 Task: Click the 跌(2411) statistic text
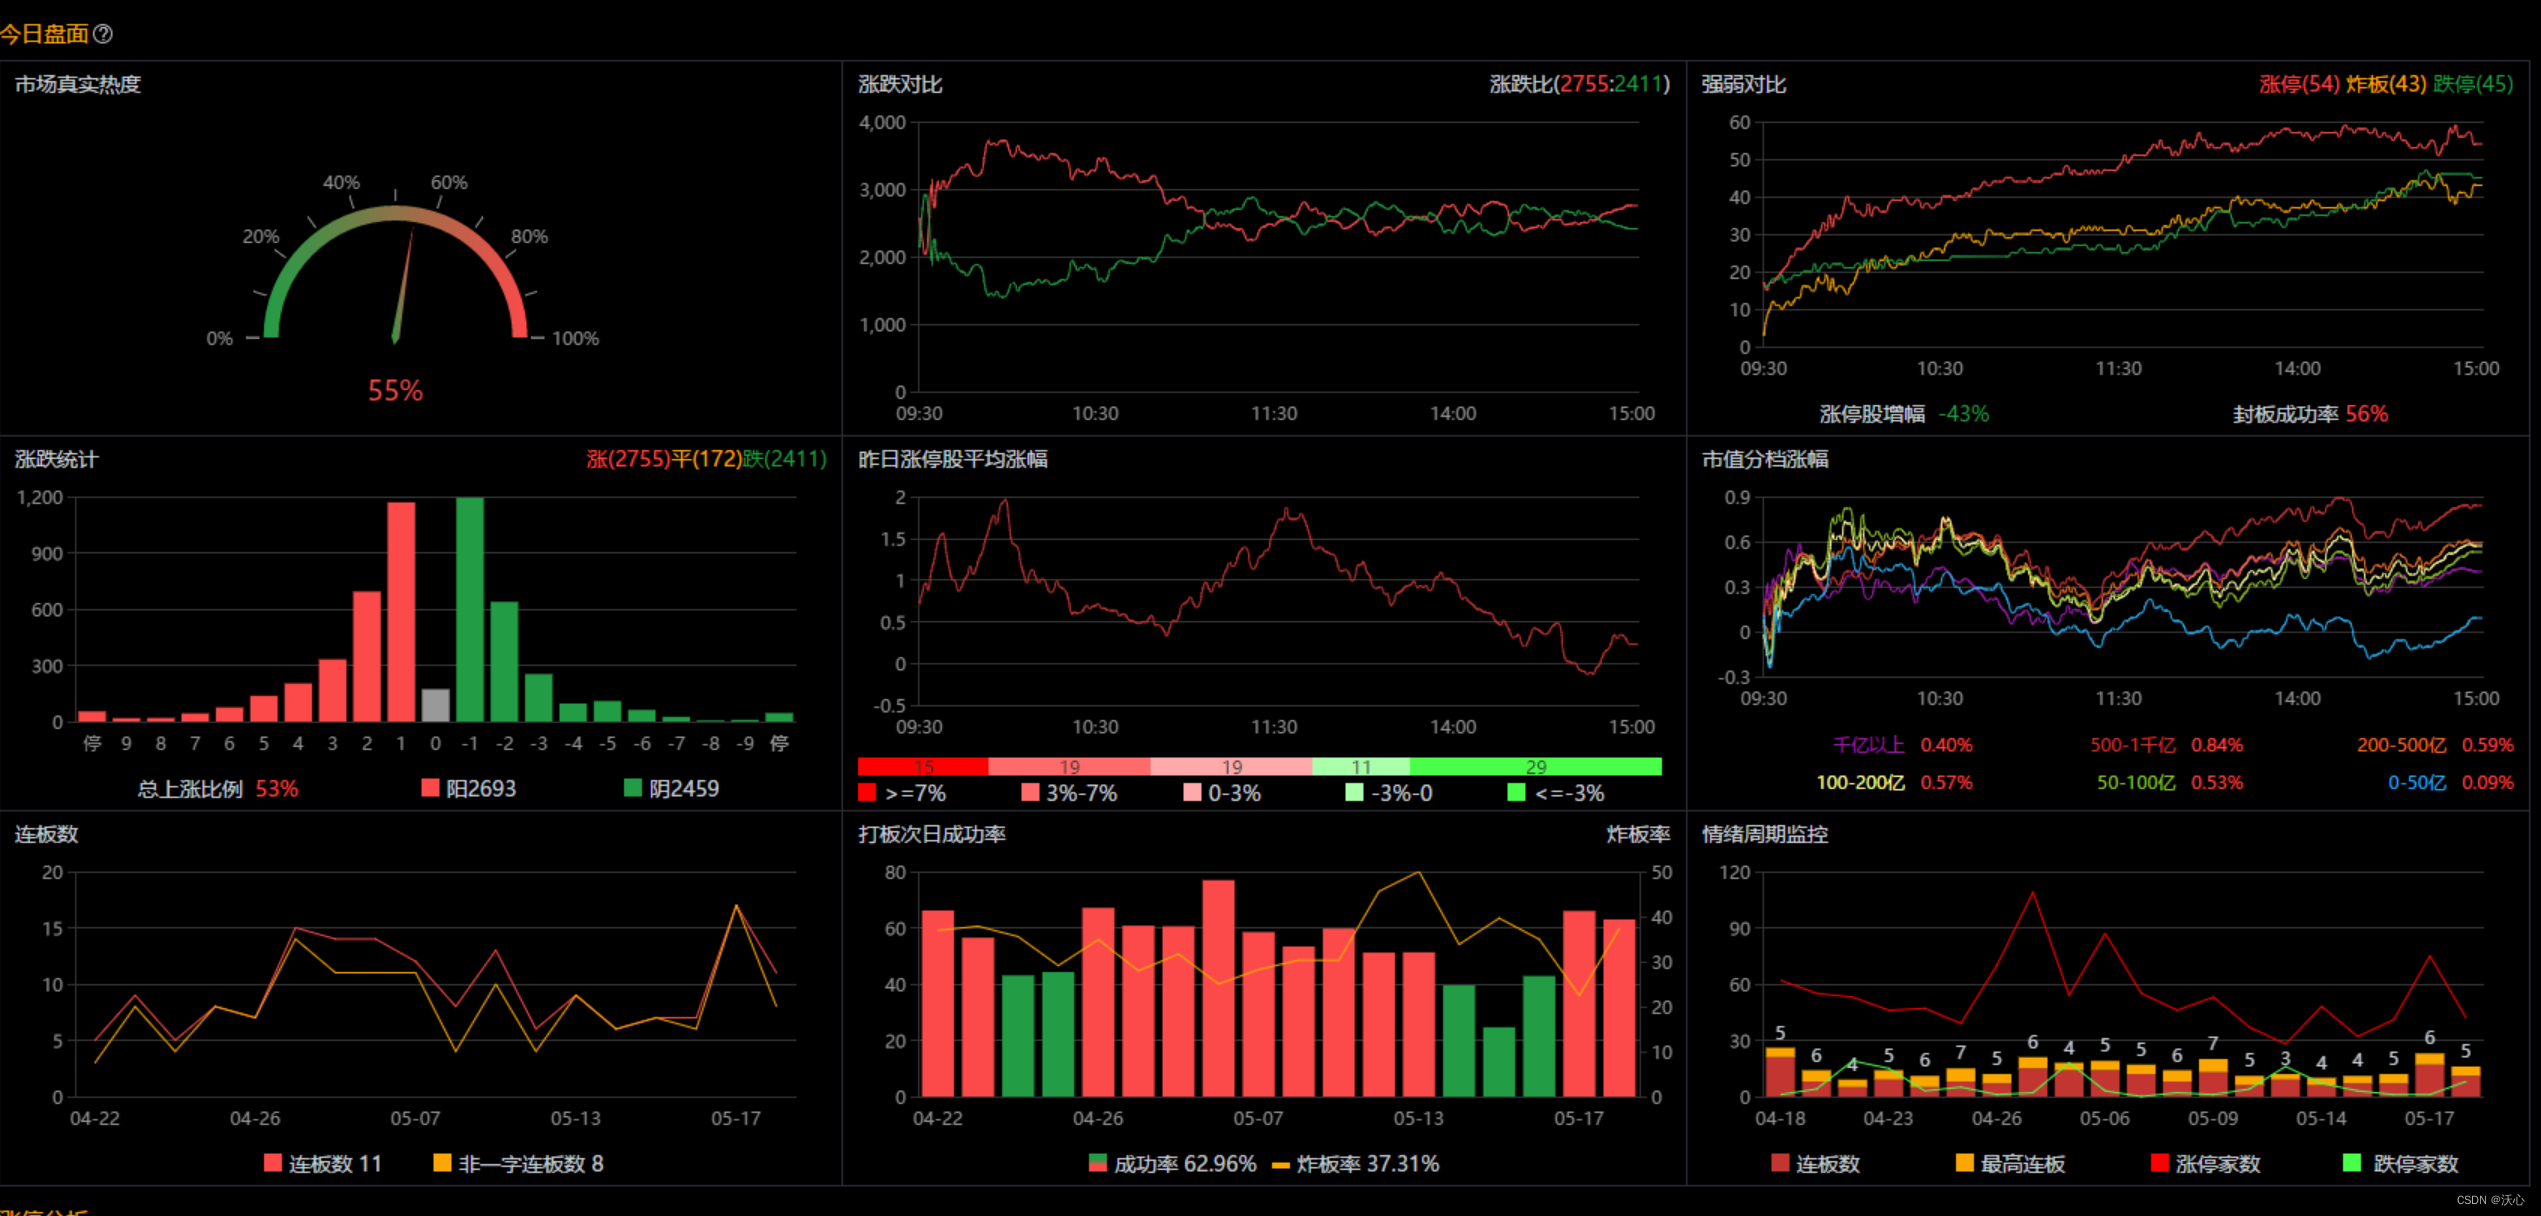[784, 459]
